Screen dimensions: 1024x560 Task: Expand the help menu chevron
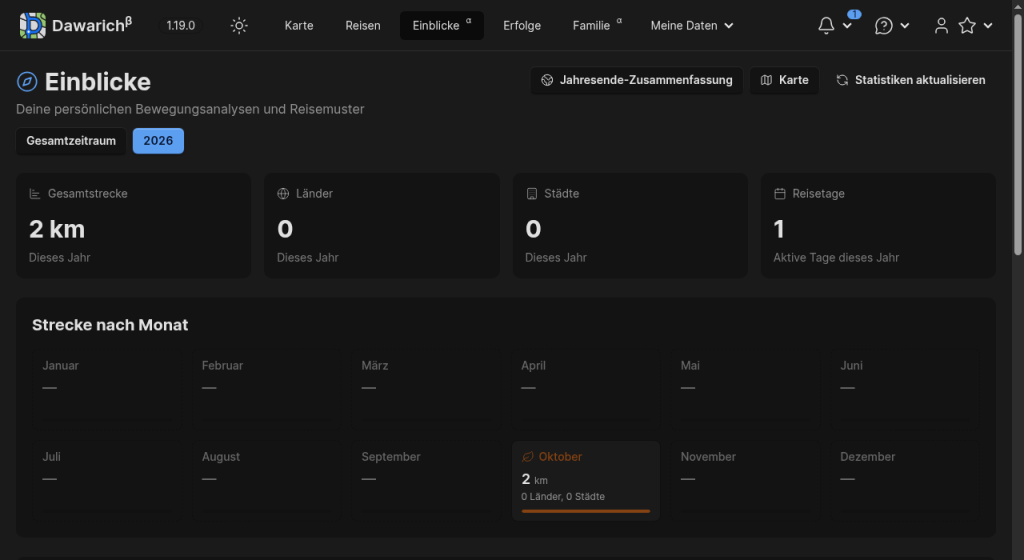904,25
